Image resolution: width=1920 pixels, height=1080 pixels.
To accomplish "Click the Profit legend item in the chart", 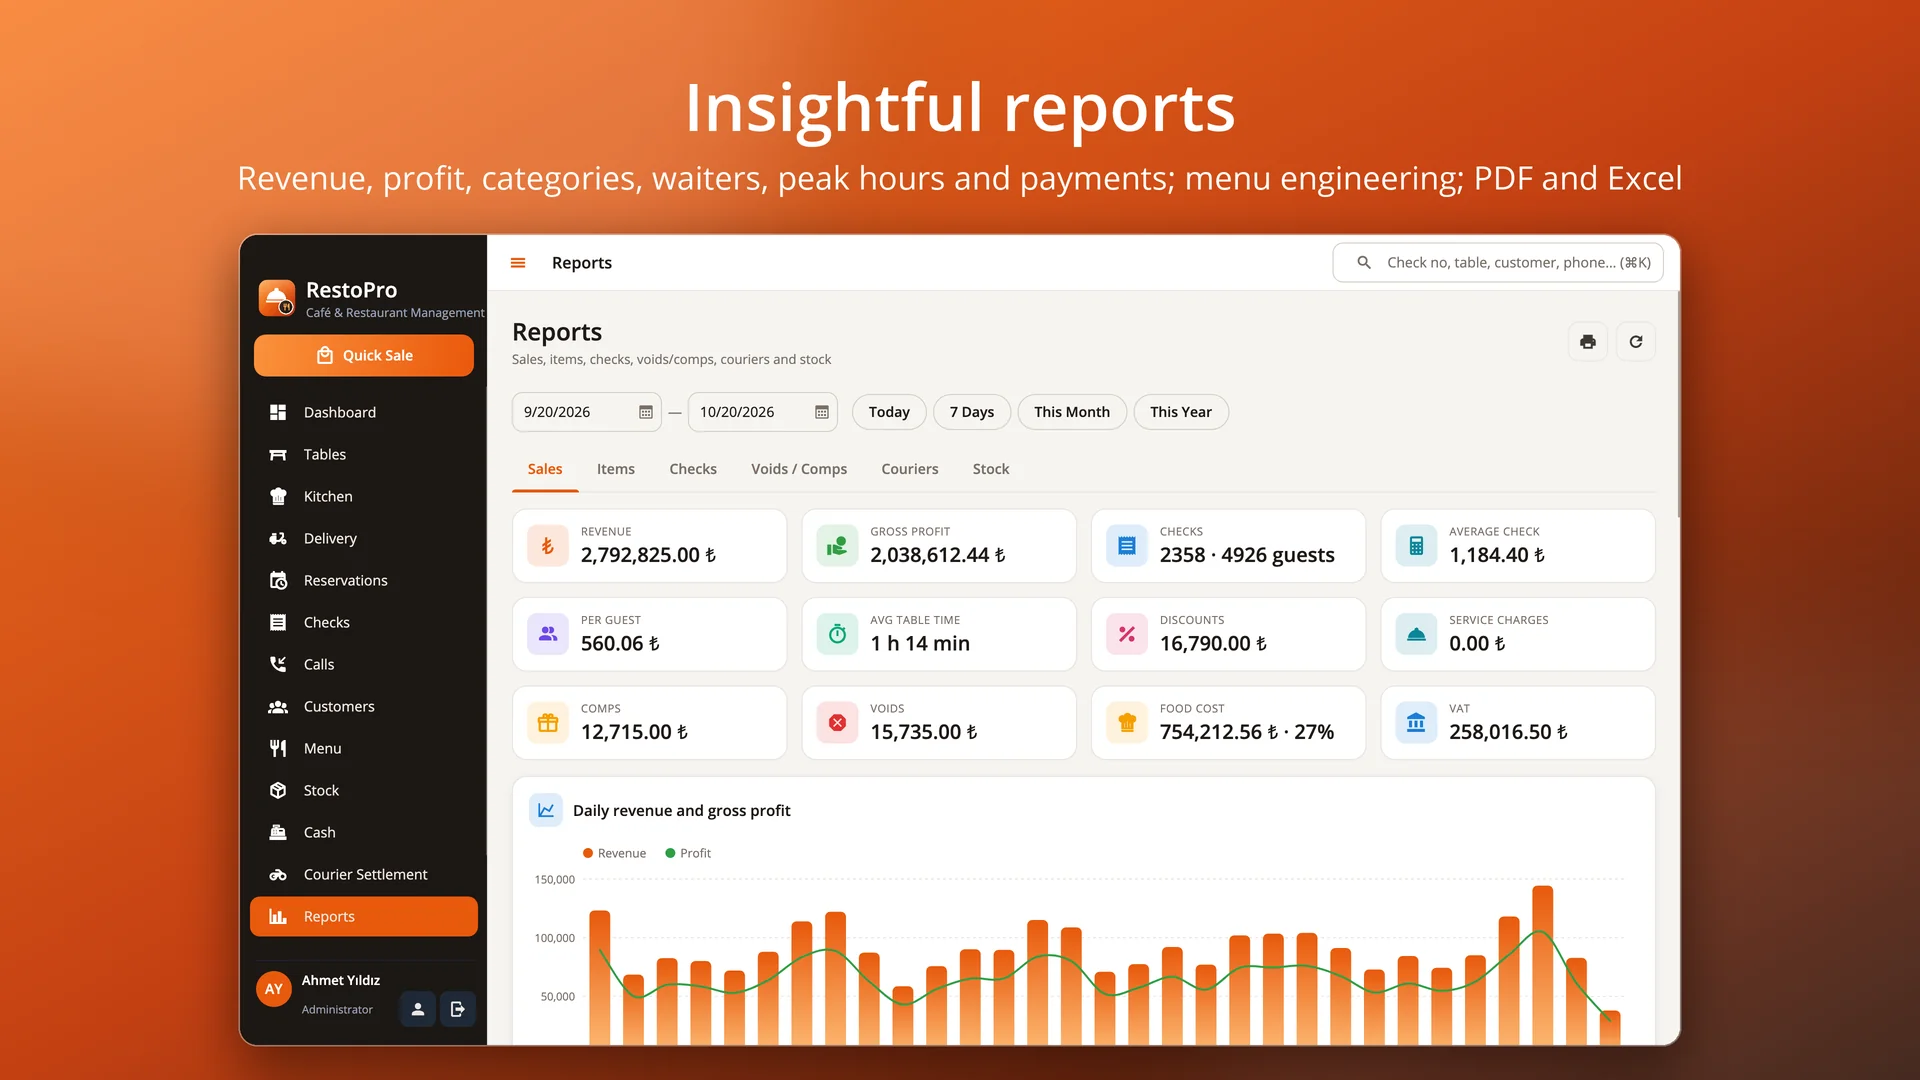I will [x=688, y=853].
